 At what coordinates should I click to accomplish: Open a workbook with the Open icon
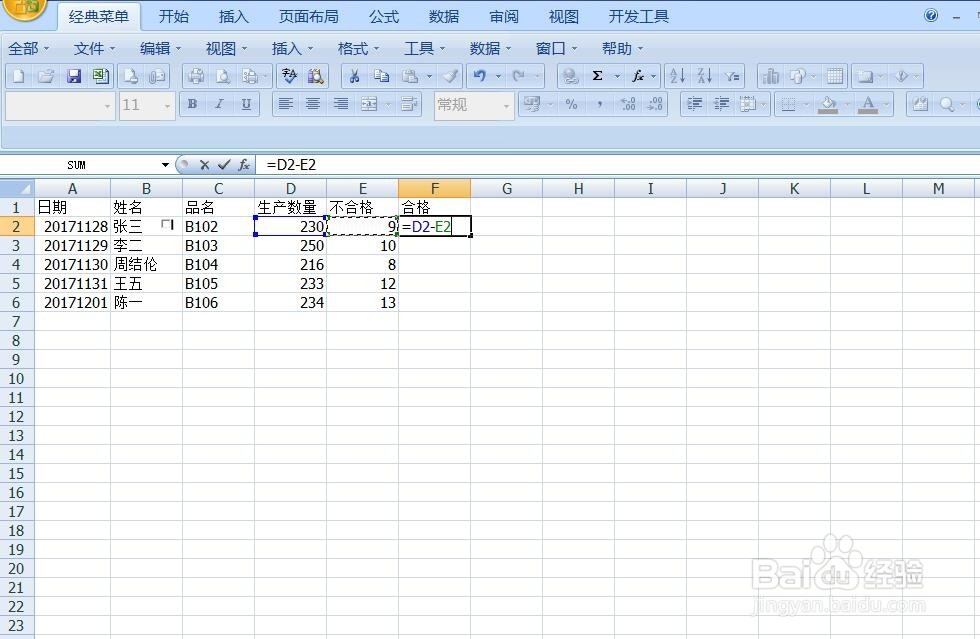tap(46, 75)
